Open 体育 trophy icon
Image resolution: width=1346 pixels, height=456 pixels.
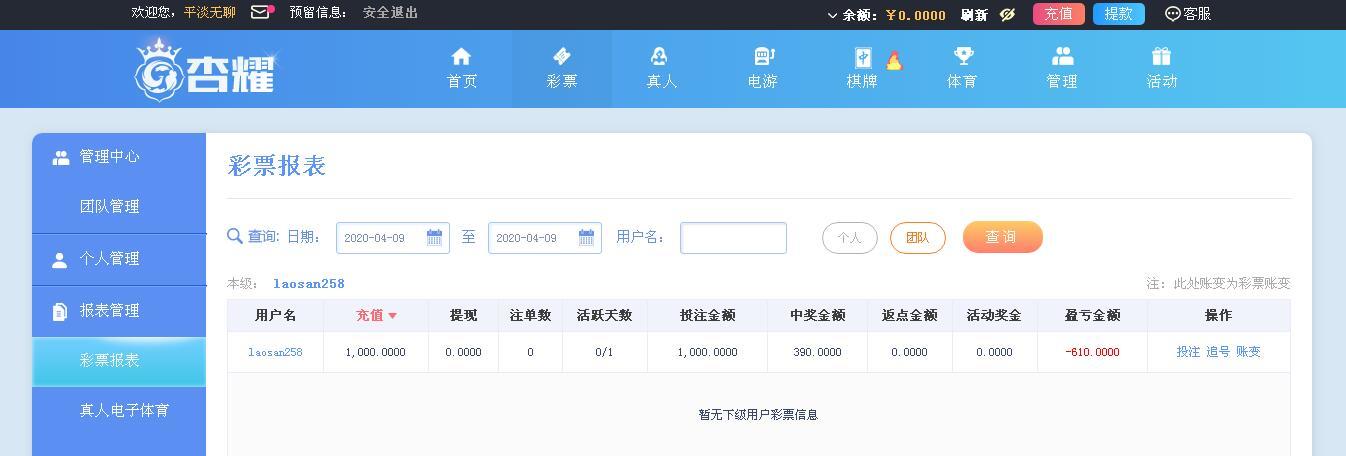962,56
